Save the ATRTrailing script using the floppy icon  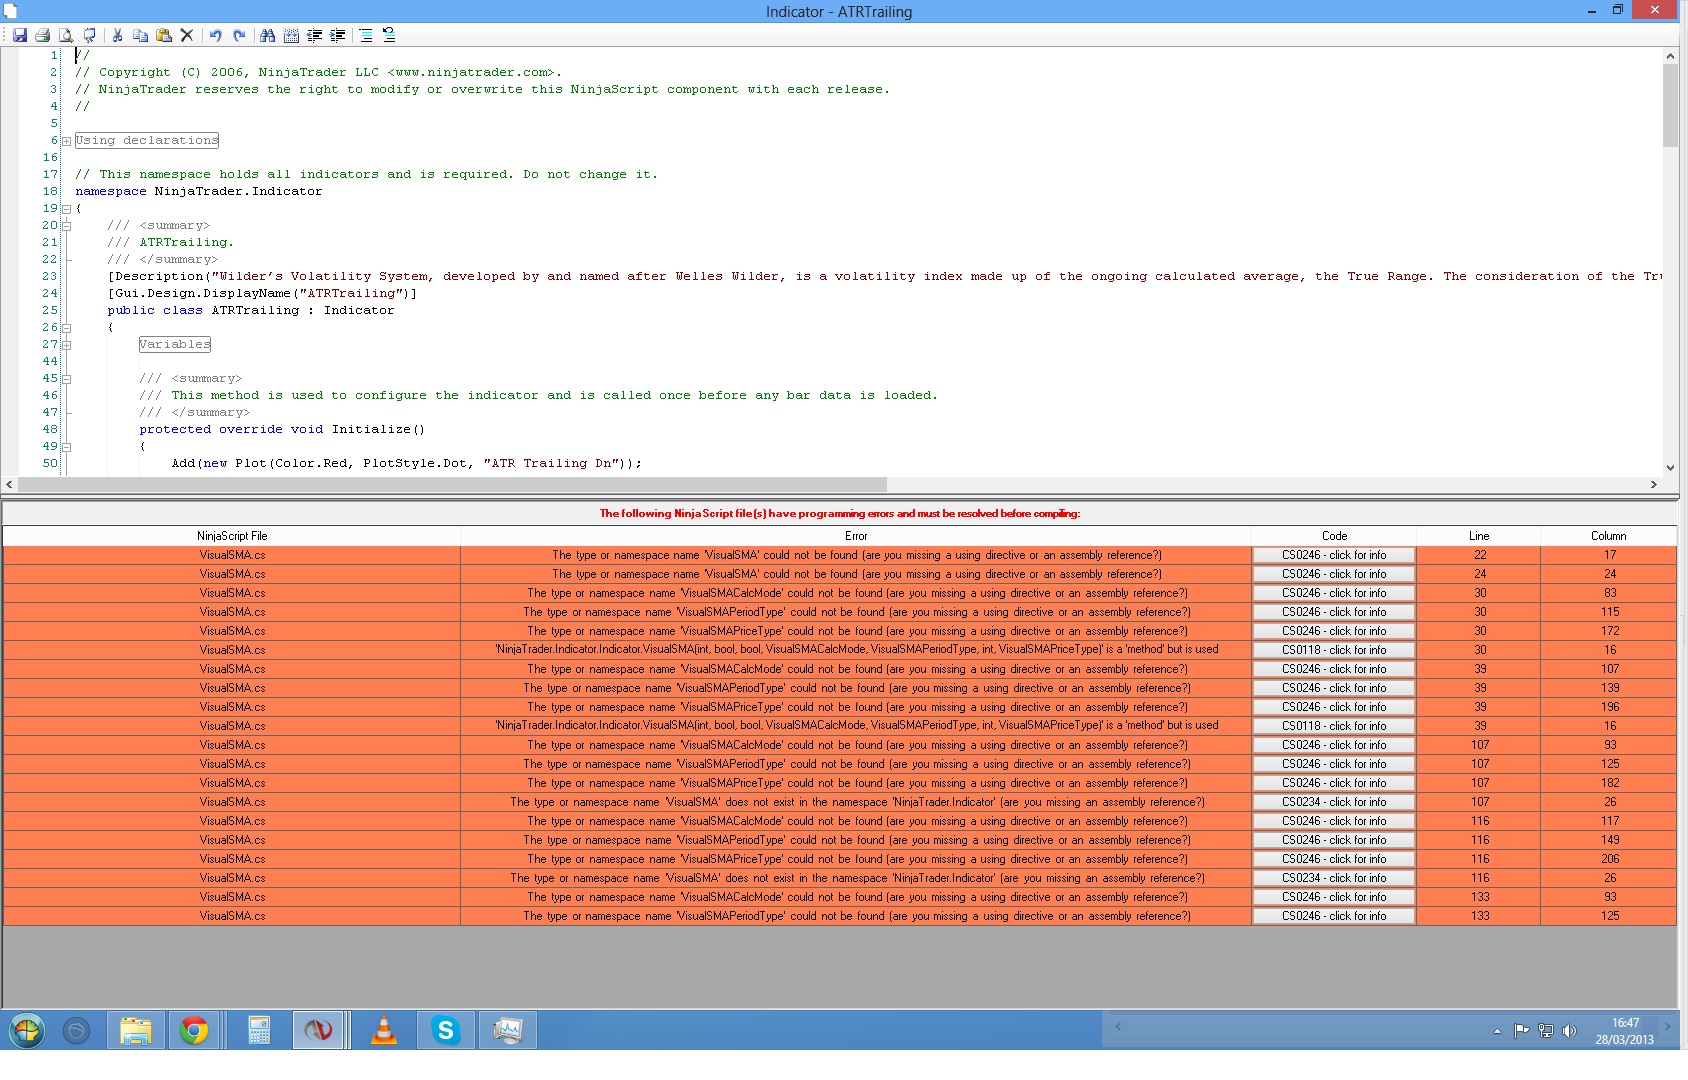coord(19,35)
